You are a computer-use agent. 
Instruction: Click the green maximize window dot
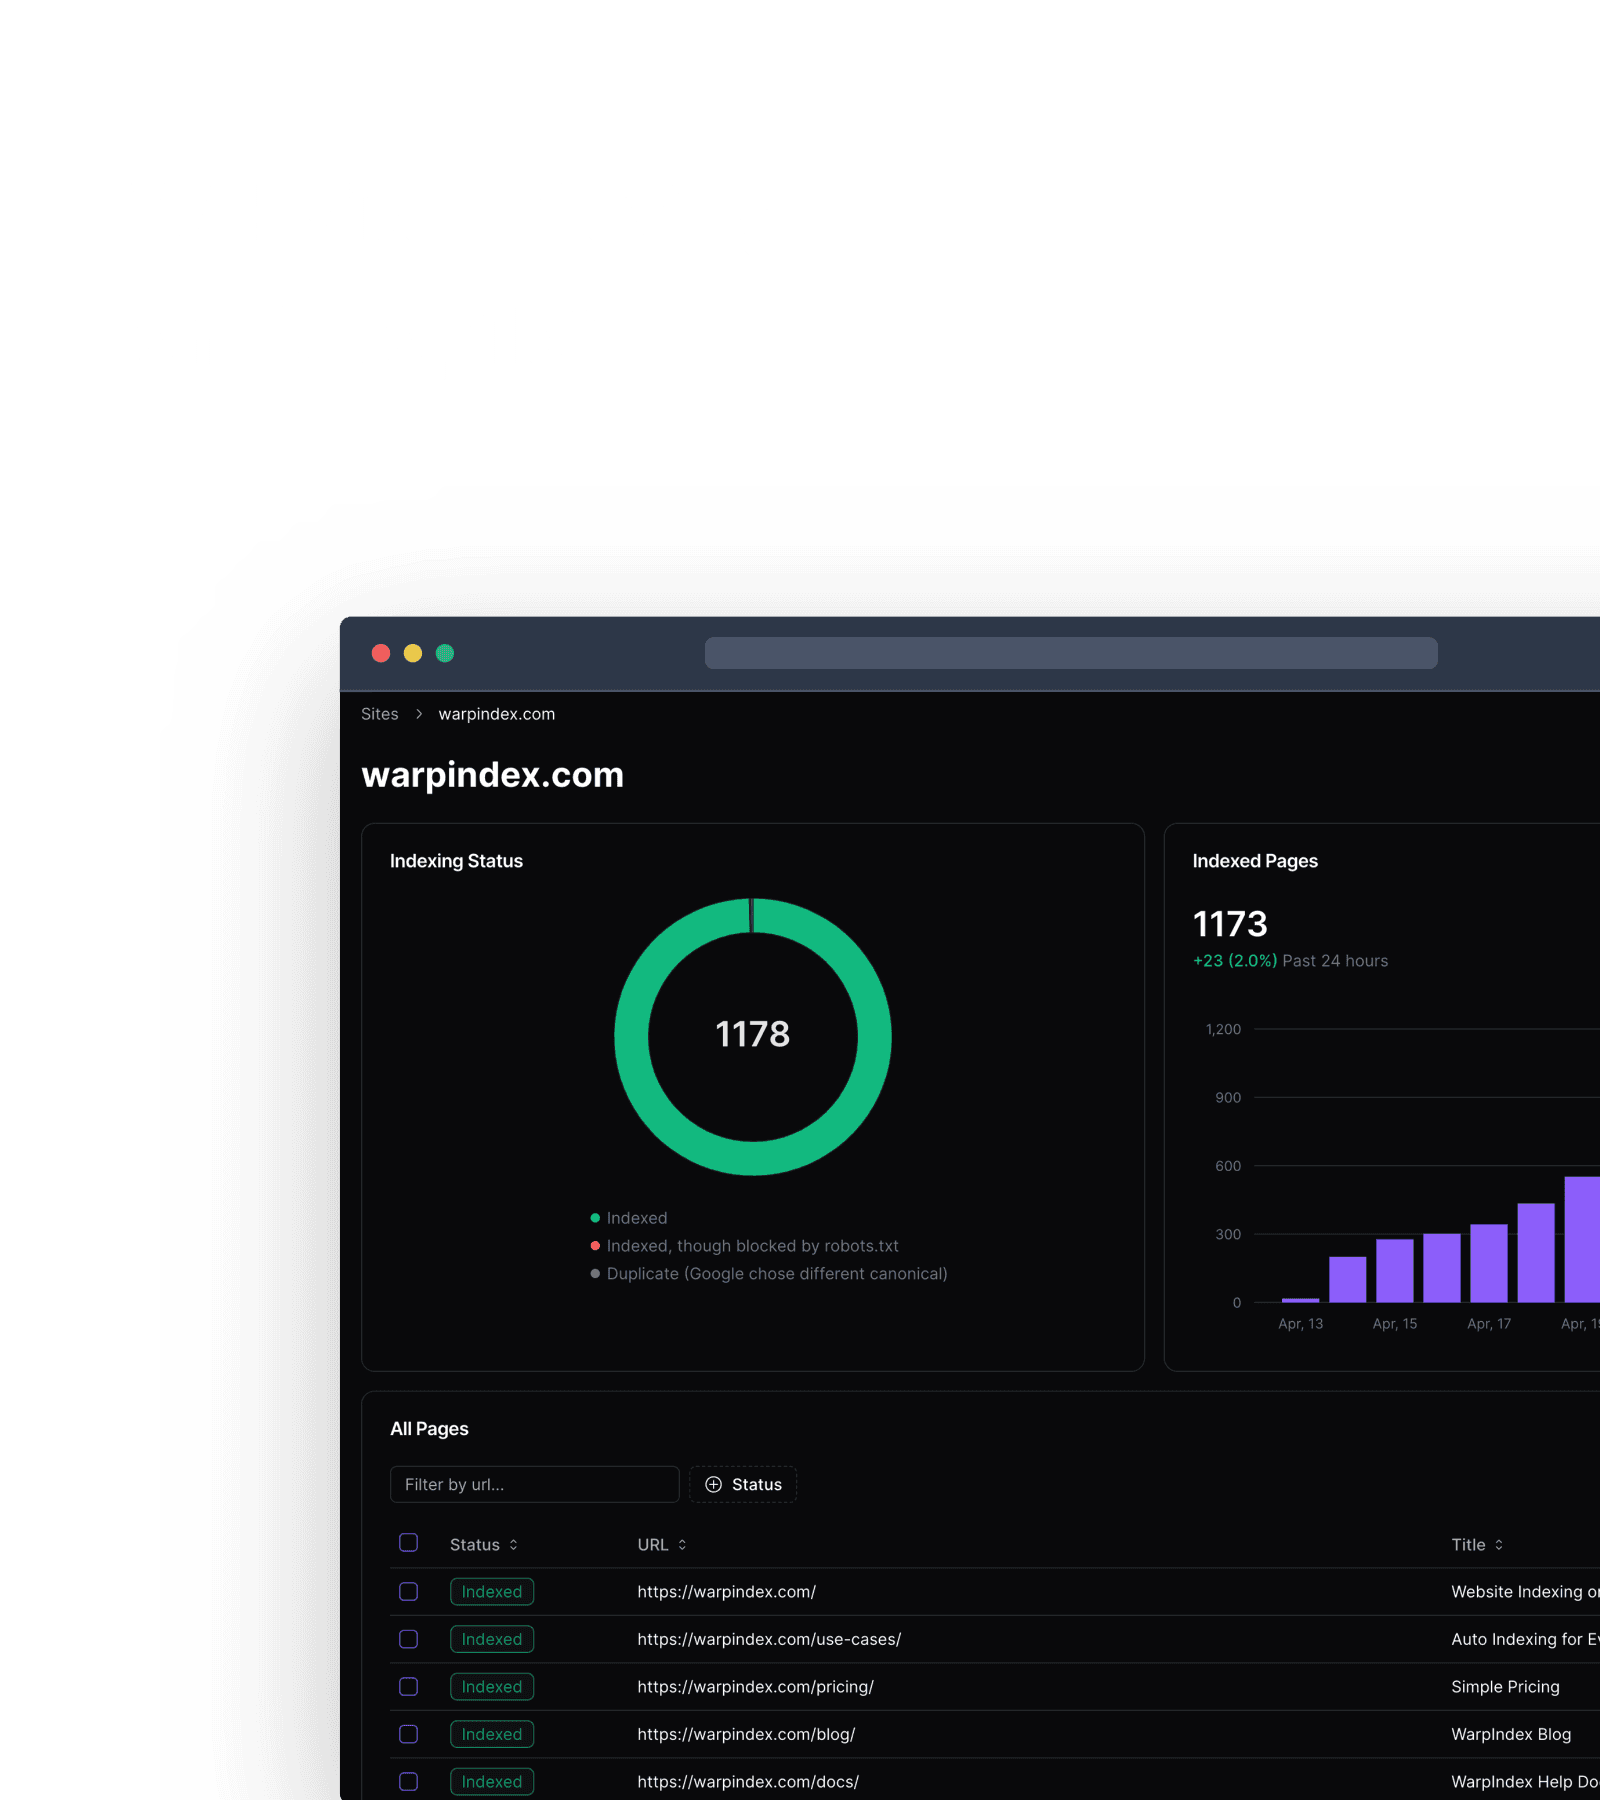(445, 653)
